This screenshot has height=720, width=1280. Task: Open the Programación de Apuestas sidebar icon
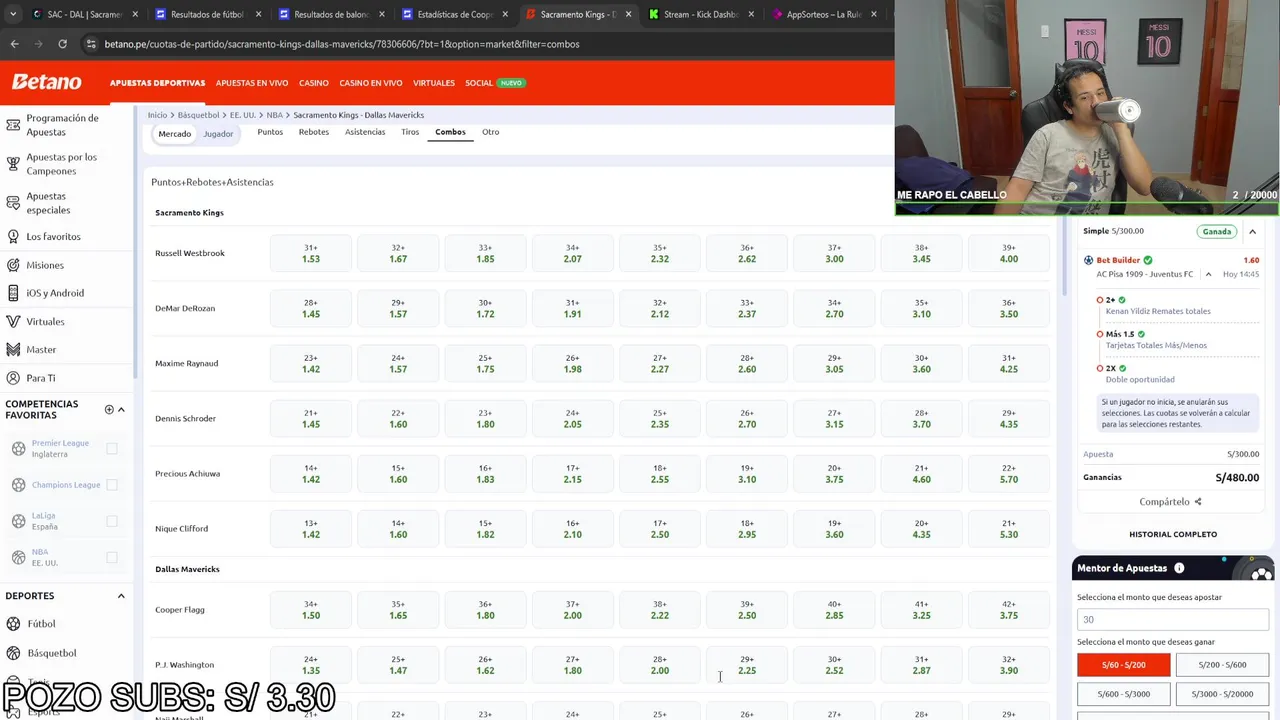[13, 125]
